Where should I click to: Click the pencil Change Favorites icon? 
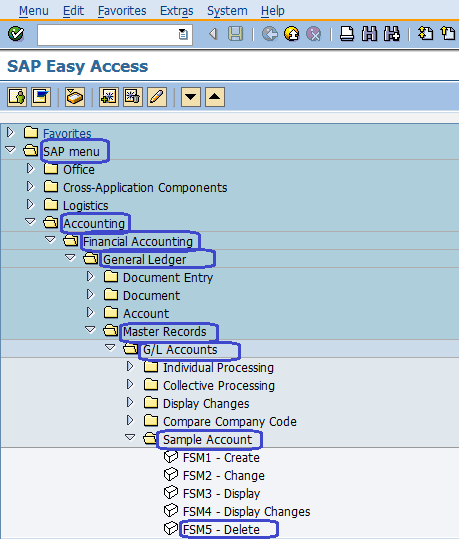tap(157, 97)
